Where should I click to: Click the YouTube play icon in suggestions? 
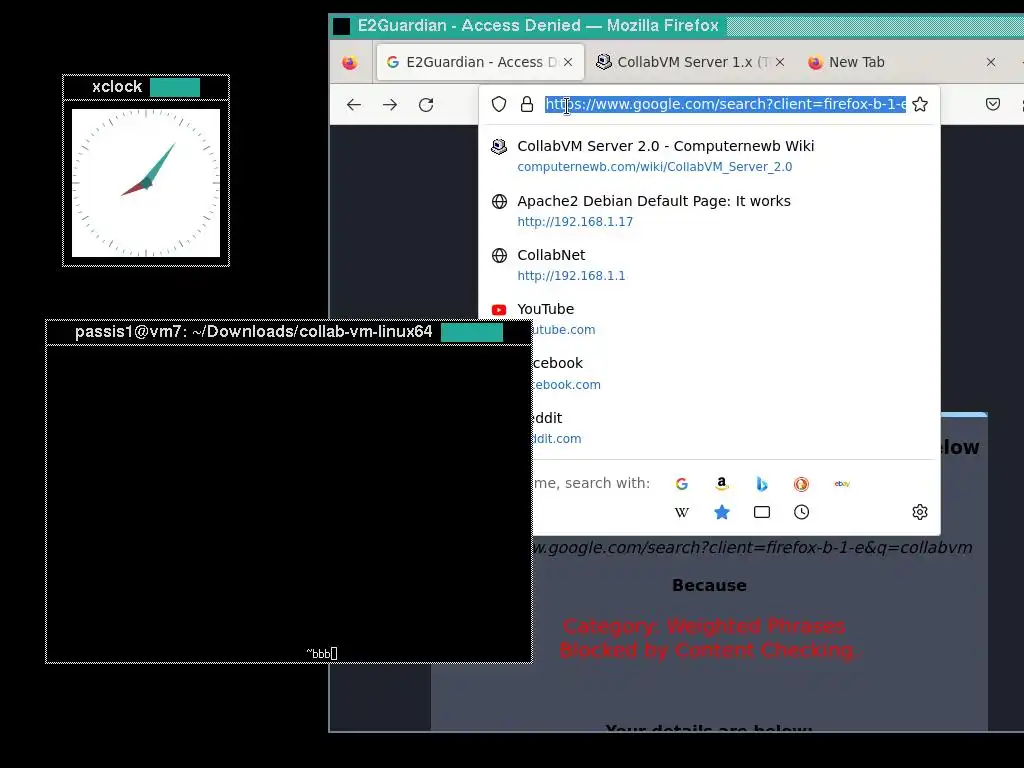point(499,310)
